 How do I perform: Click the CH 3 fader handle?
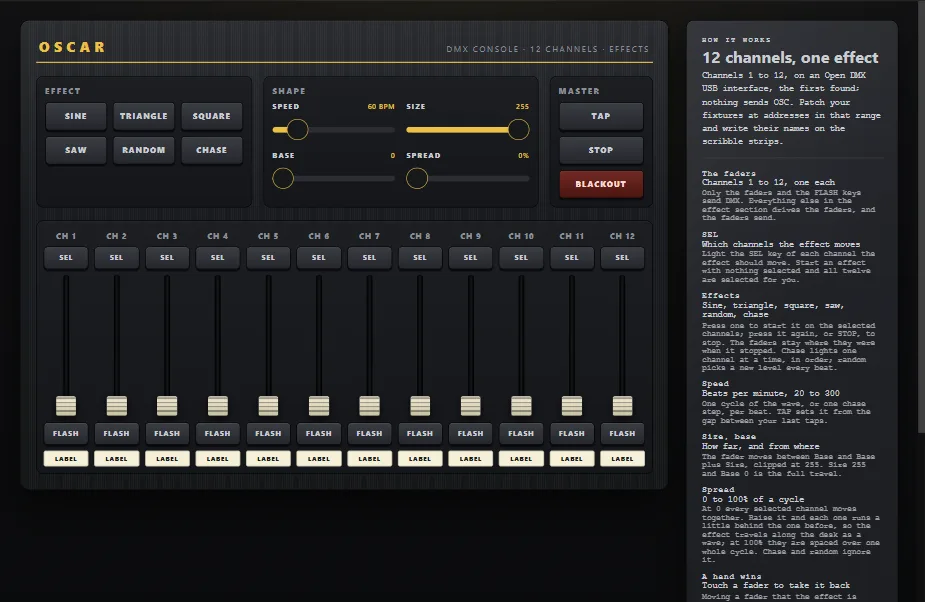[x=167, y=406]
